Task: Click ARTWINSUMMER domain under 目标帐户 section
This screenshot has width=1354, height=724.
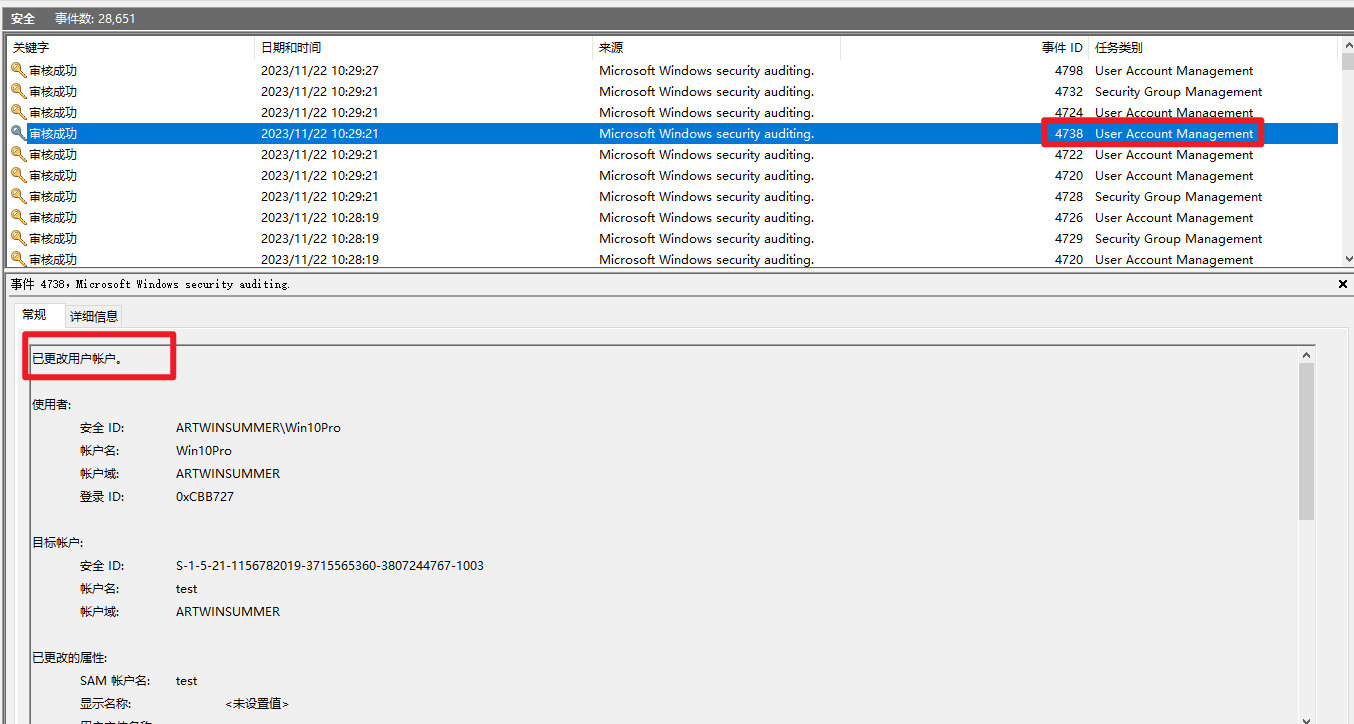Action: click(228, 612)
